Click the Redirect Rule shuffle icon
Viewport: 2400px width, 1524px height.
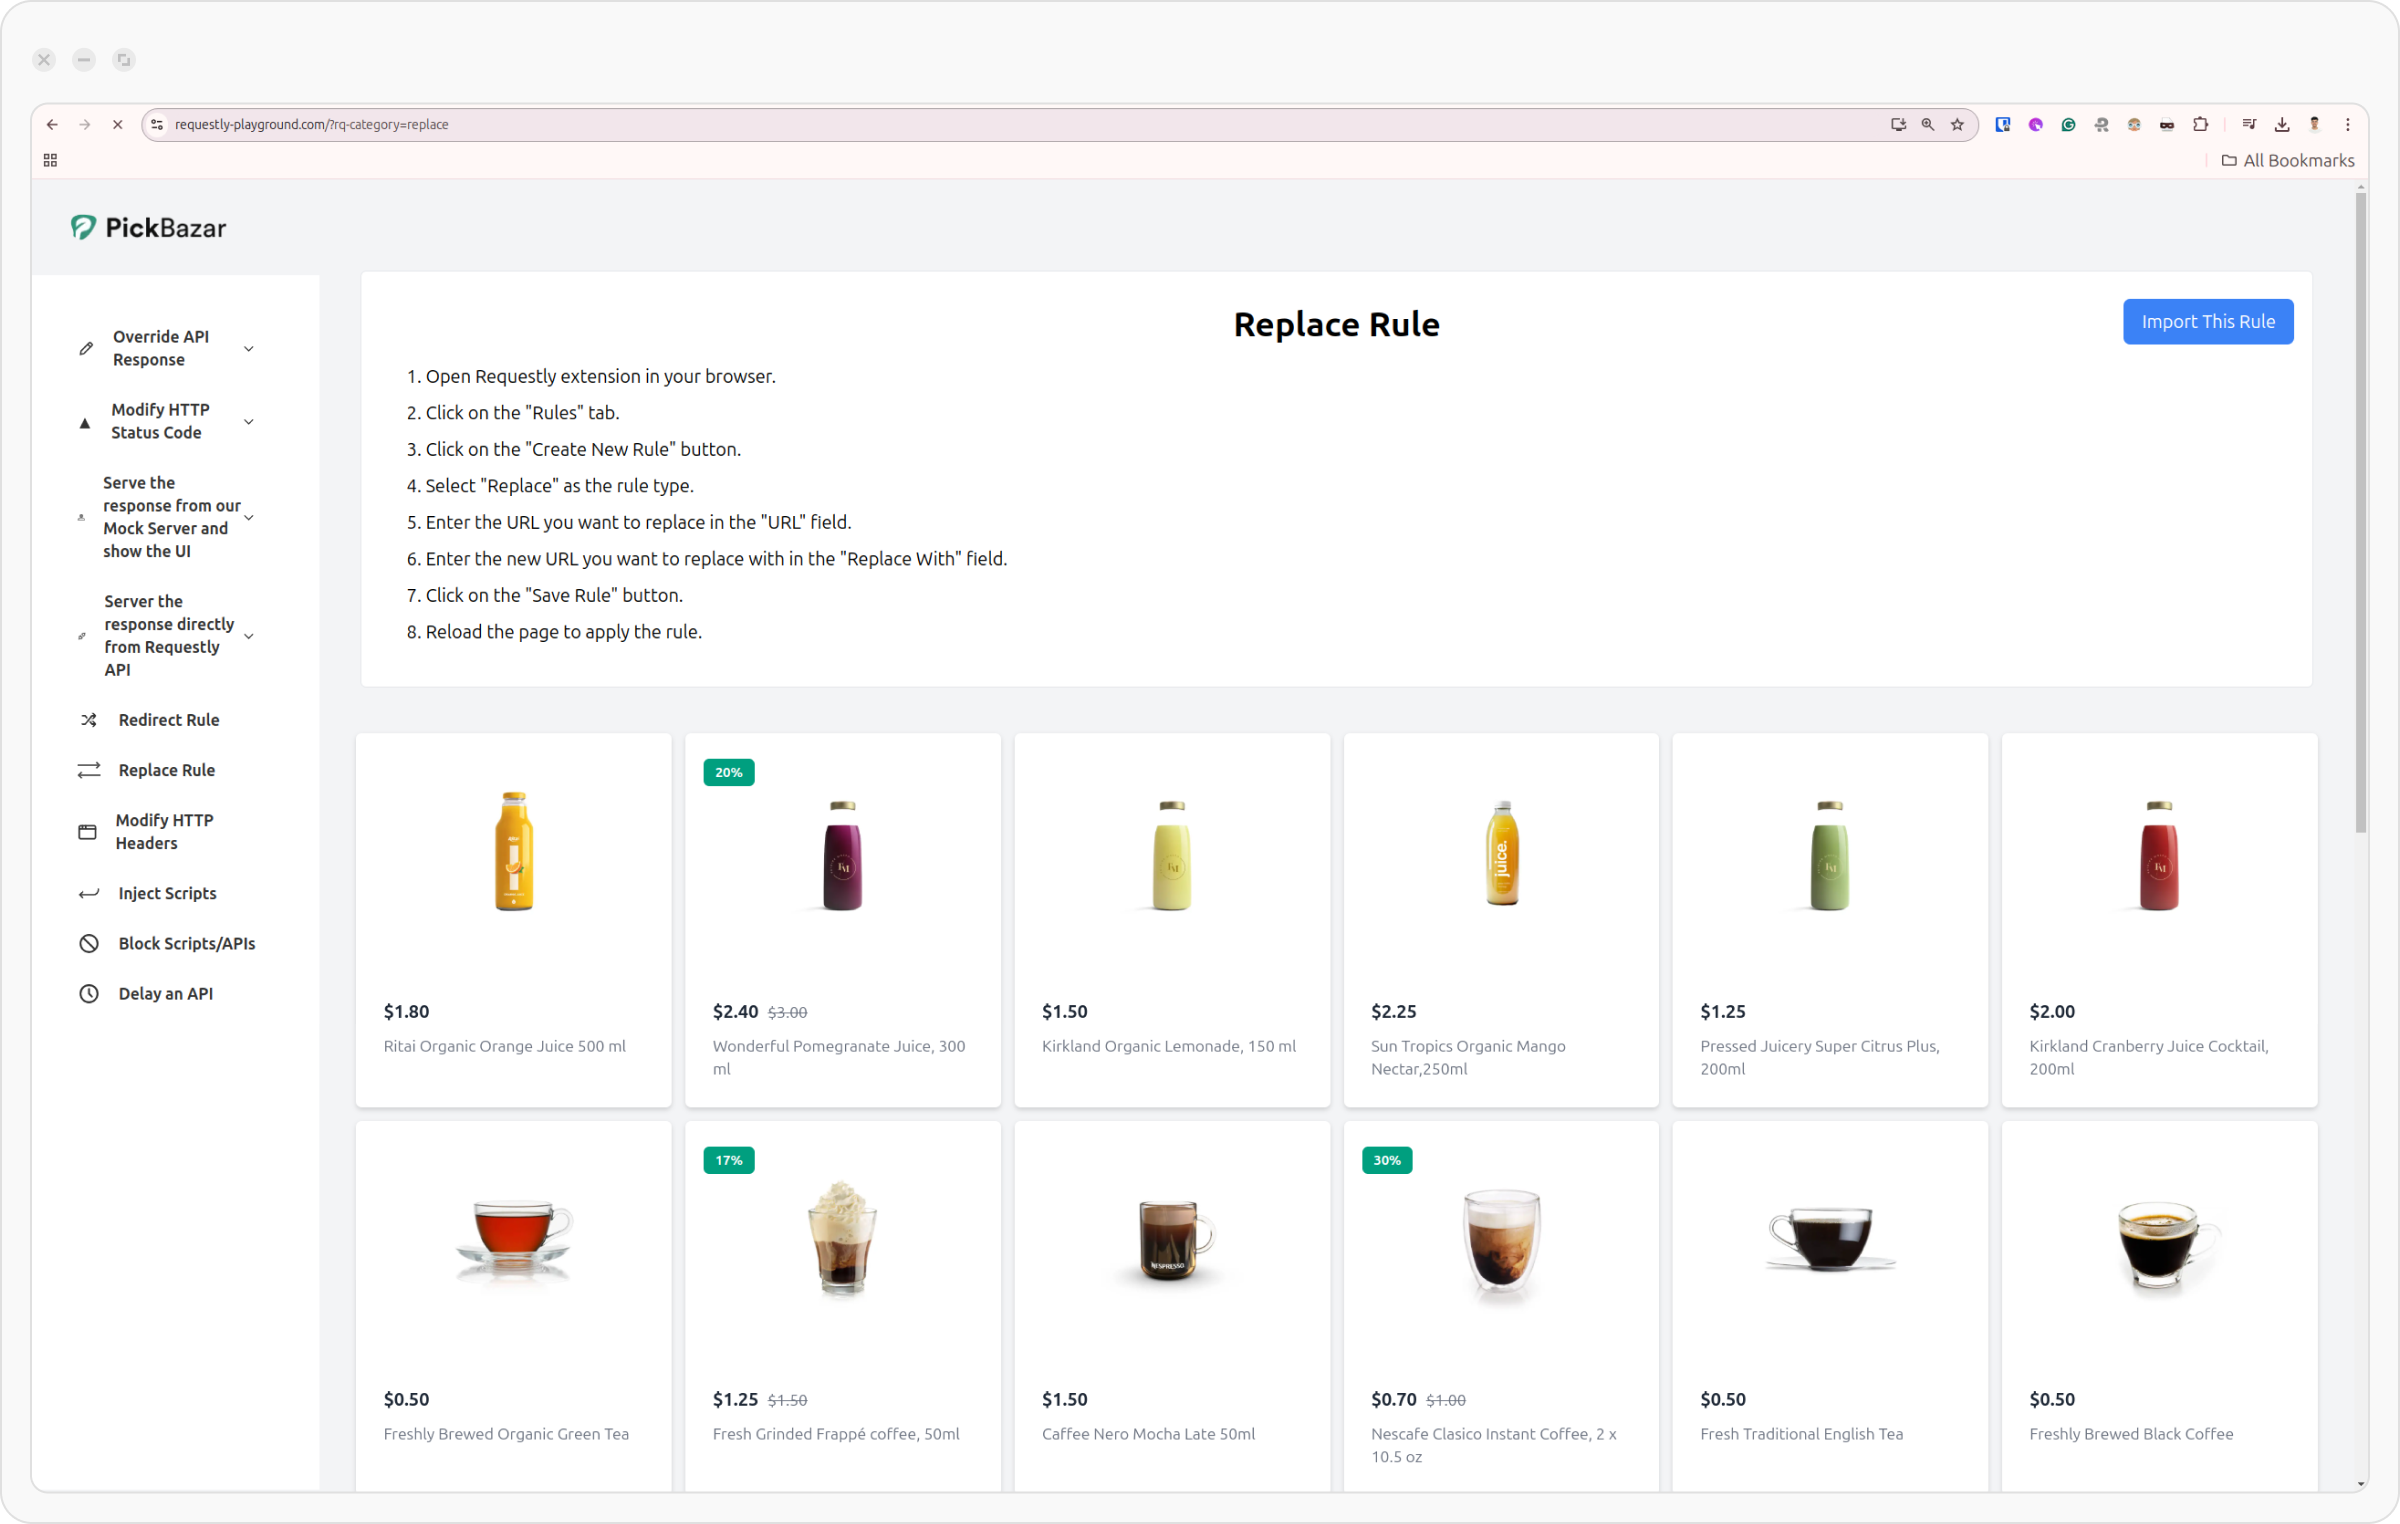89,720
